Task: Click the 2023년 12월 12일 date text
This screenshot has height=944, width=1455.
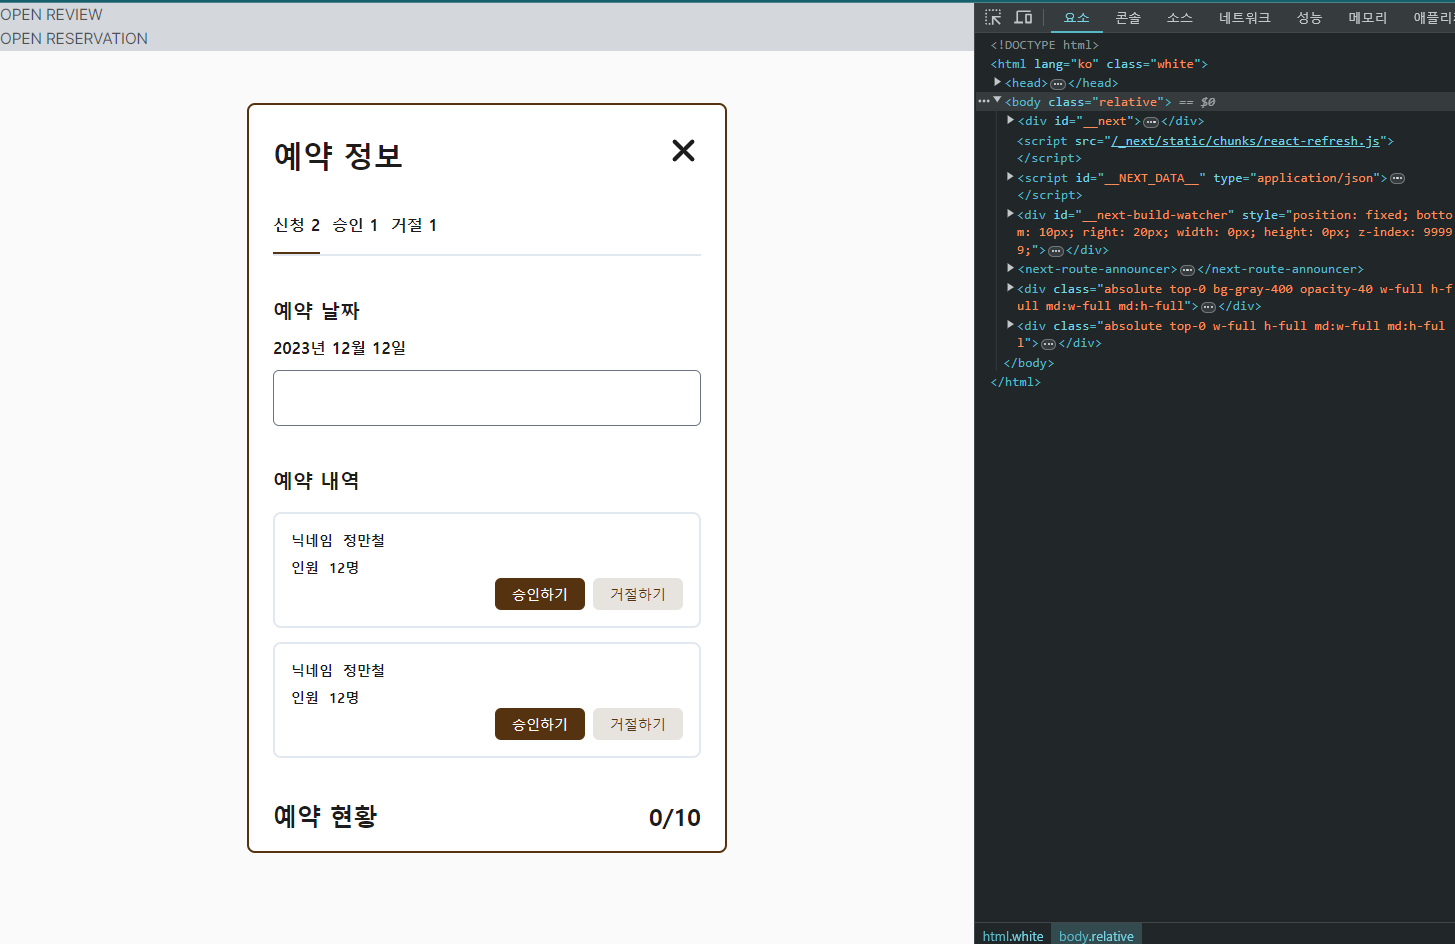Action: click(340, 348)
